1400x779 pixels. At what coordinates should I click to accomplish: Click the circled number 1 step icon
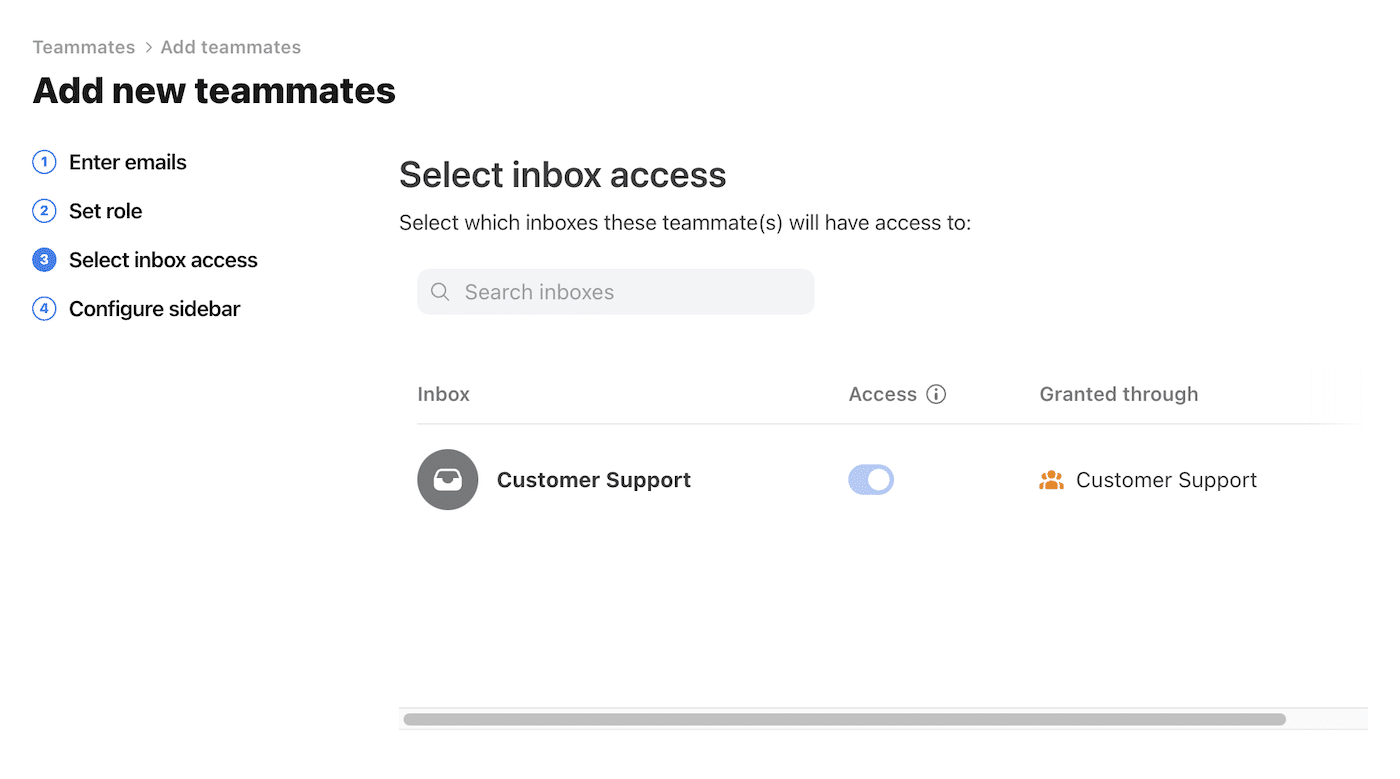(x=44, y=162)
